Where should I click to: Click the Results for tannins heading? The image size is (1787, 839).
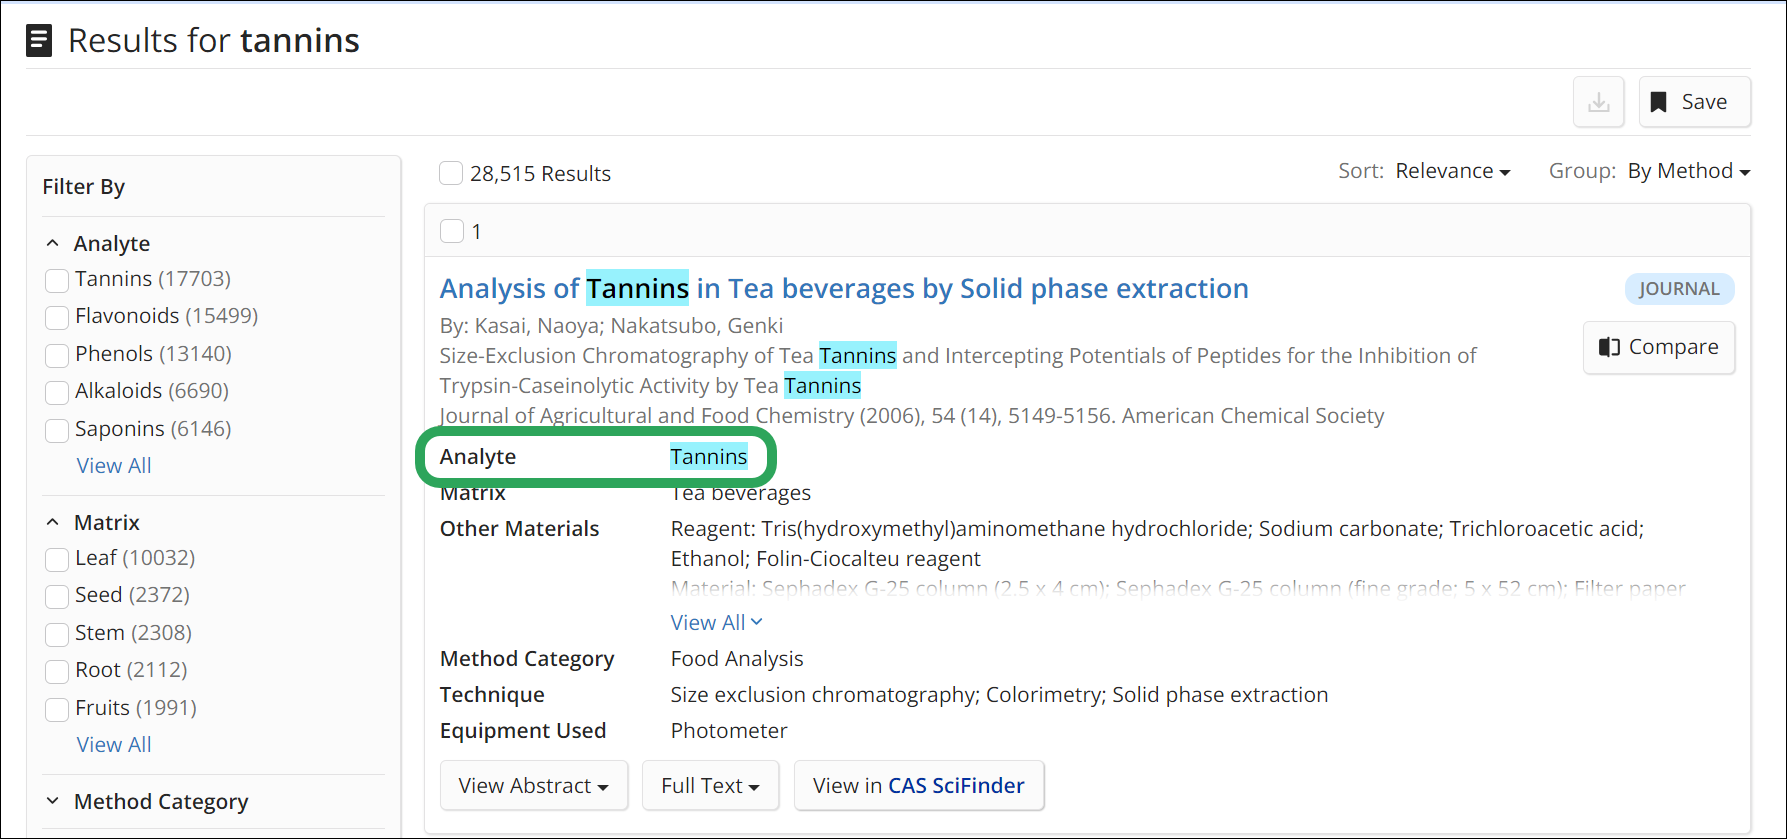(214, 41)
